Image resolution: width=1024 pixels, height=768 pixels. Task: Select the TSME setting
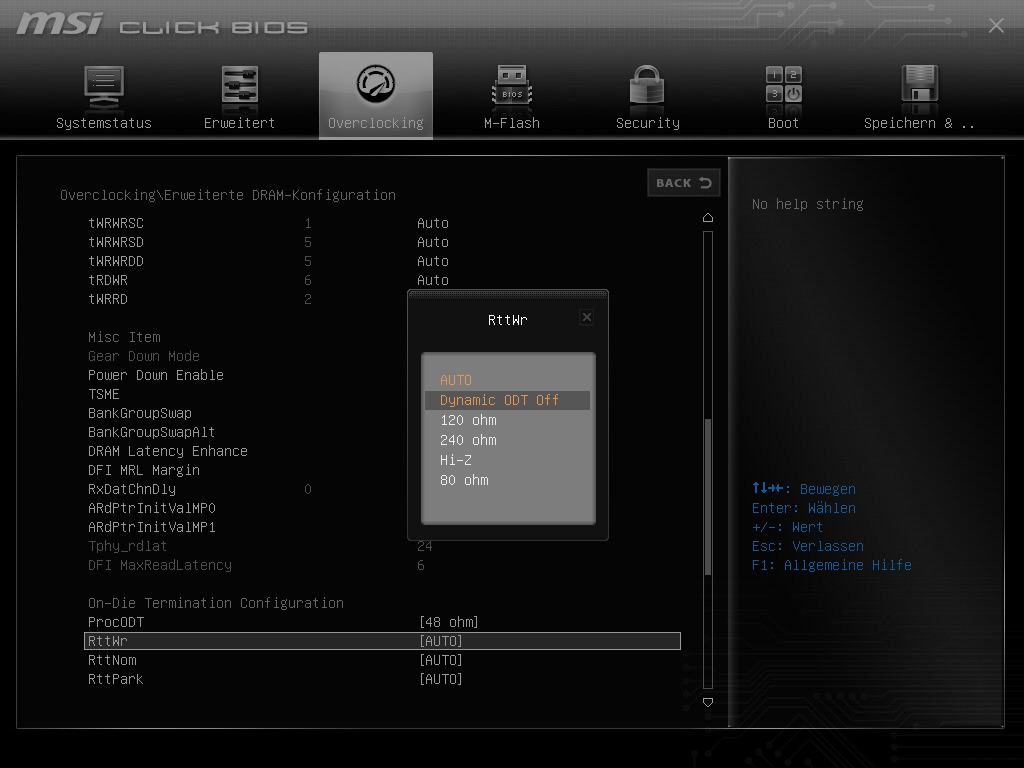(104, 394)
